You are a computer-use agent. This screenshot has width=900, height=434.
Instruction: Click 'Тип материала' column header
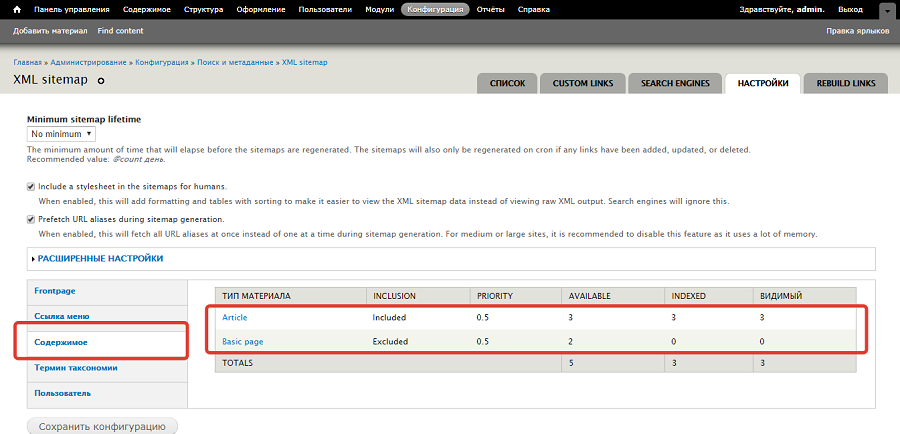pyautogui.click(x=257, y=296)
